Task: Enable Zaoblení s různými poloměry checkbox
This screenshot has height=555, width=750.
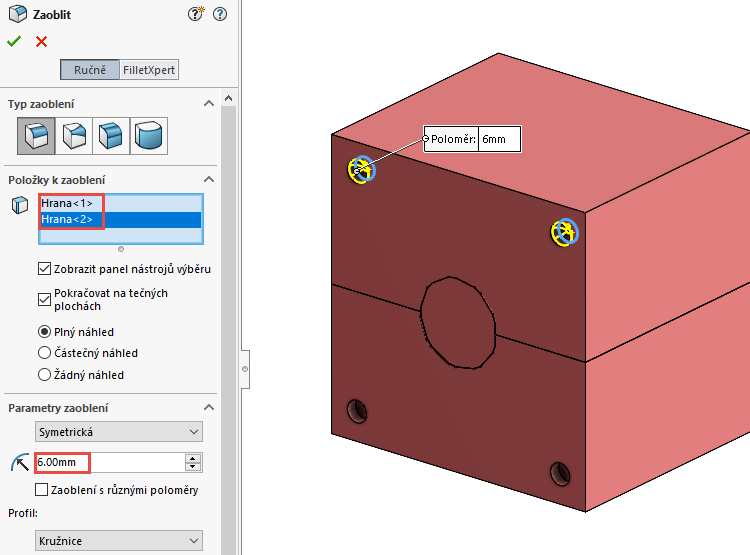Action: [x=42, y=490]
